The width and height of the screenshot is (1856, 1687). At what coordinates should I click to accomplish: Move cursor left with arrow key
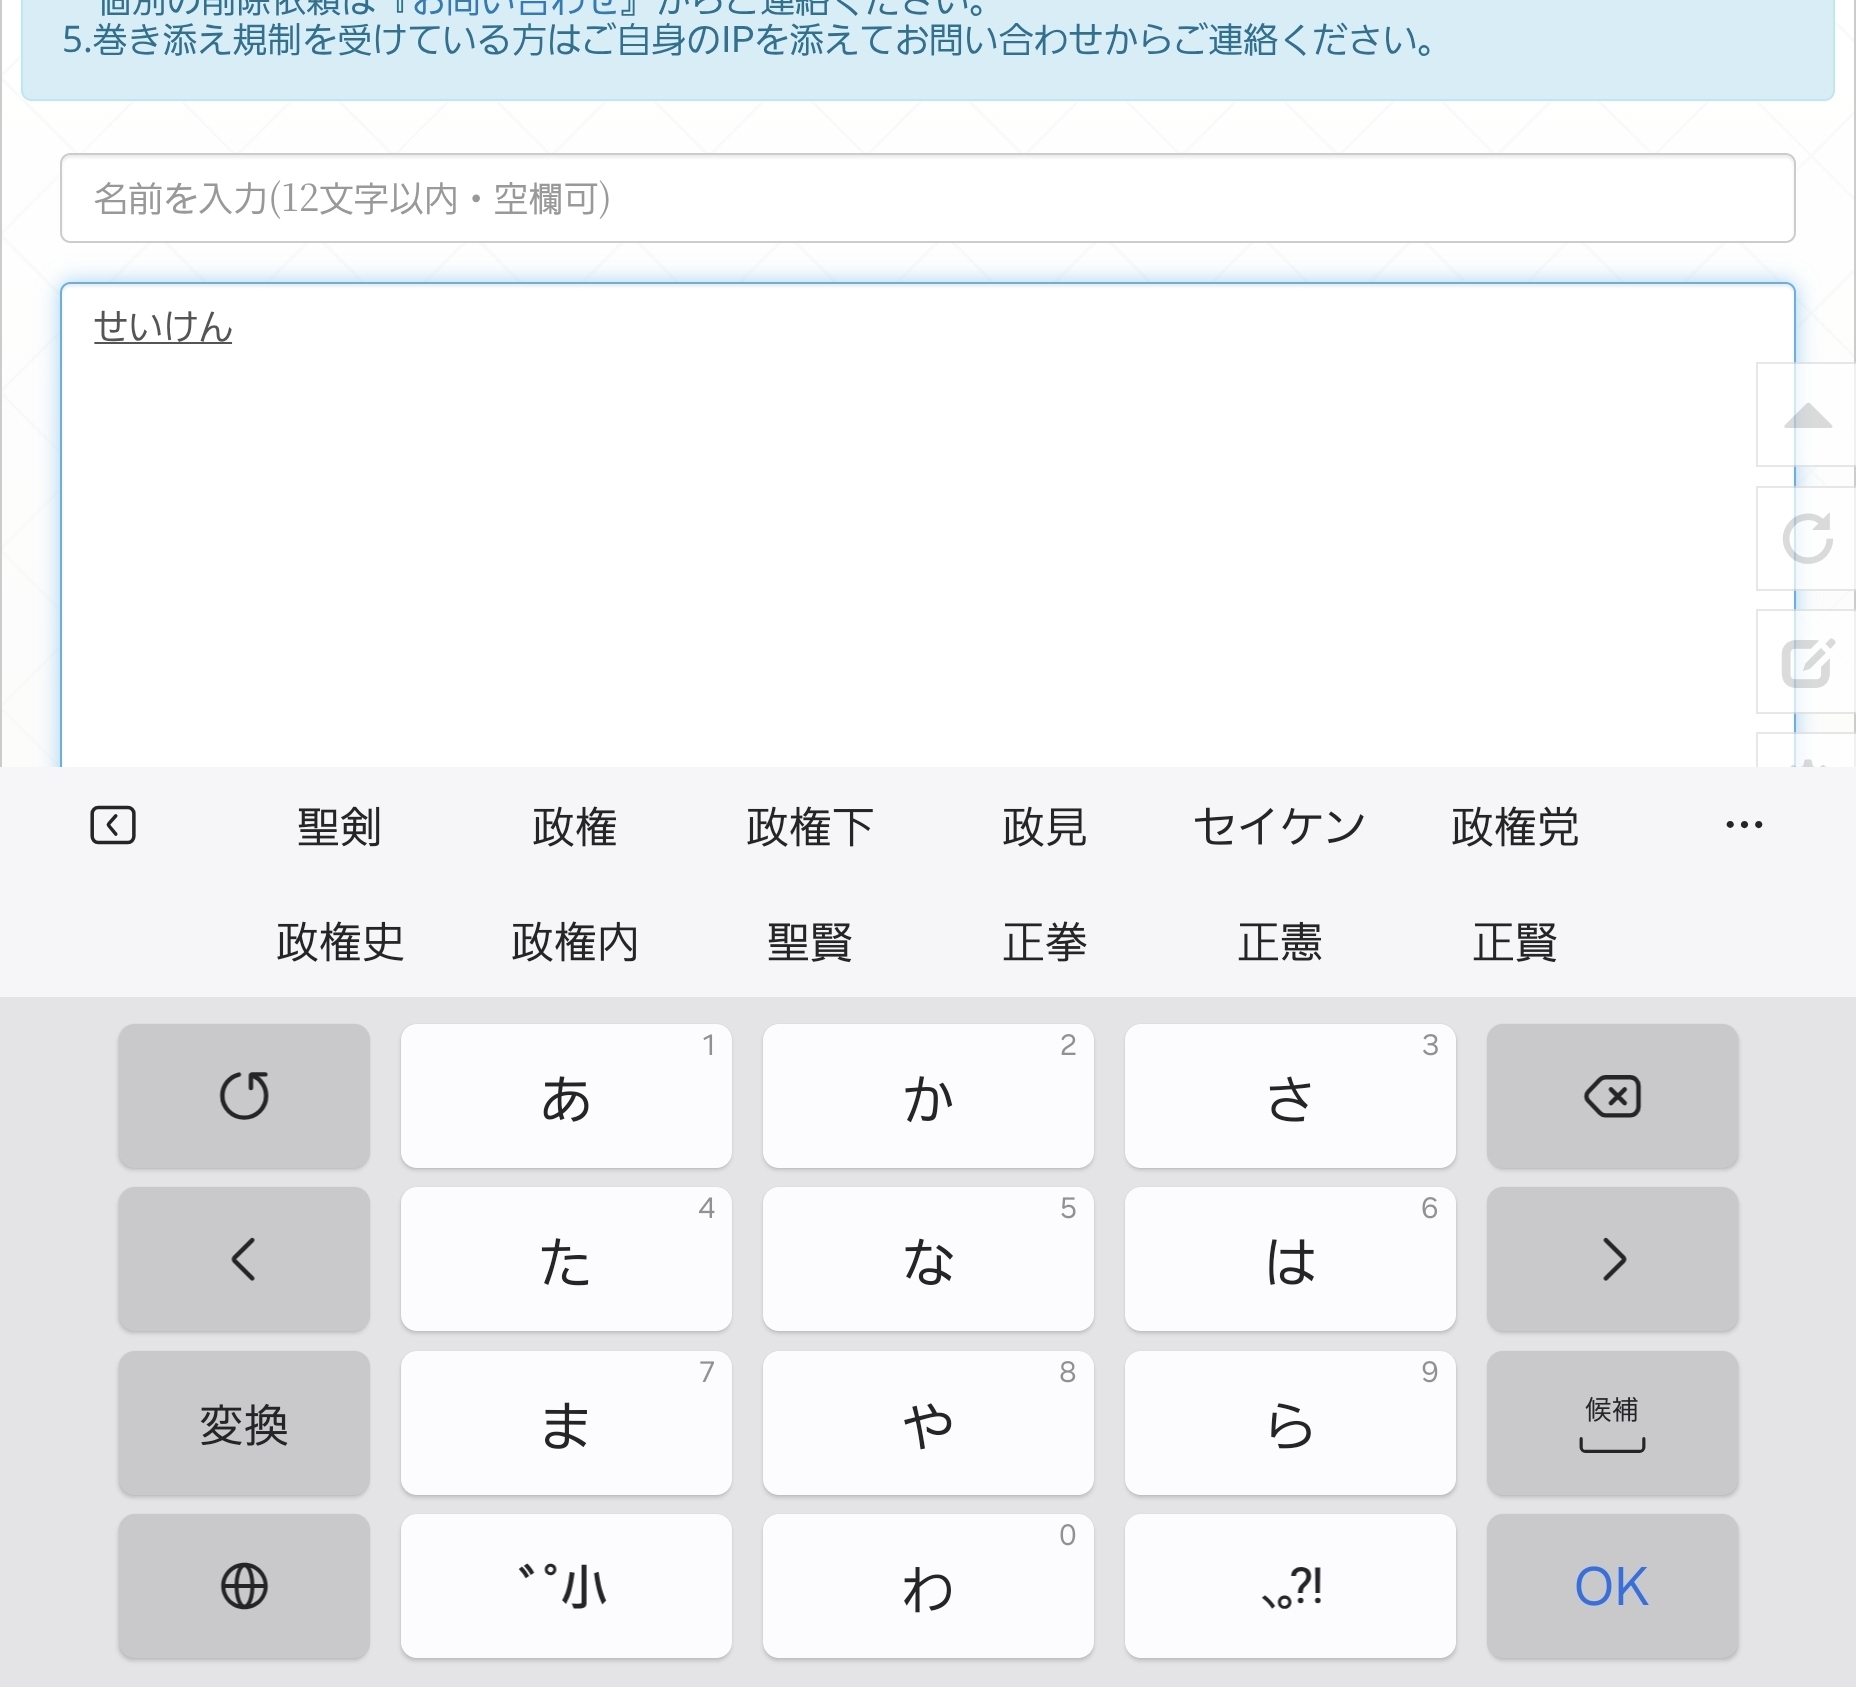coord(244,1259)
